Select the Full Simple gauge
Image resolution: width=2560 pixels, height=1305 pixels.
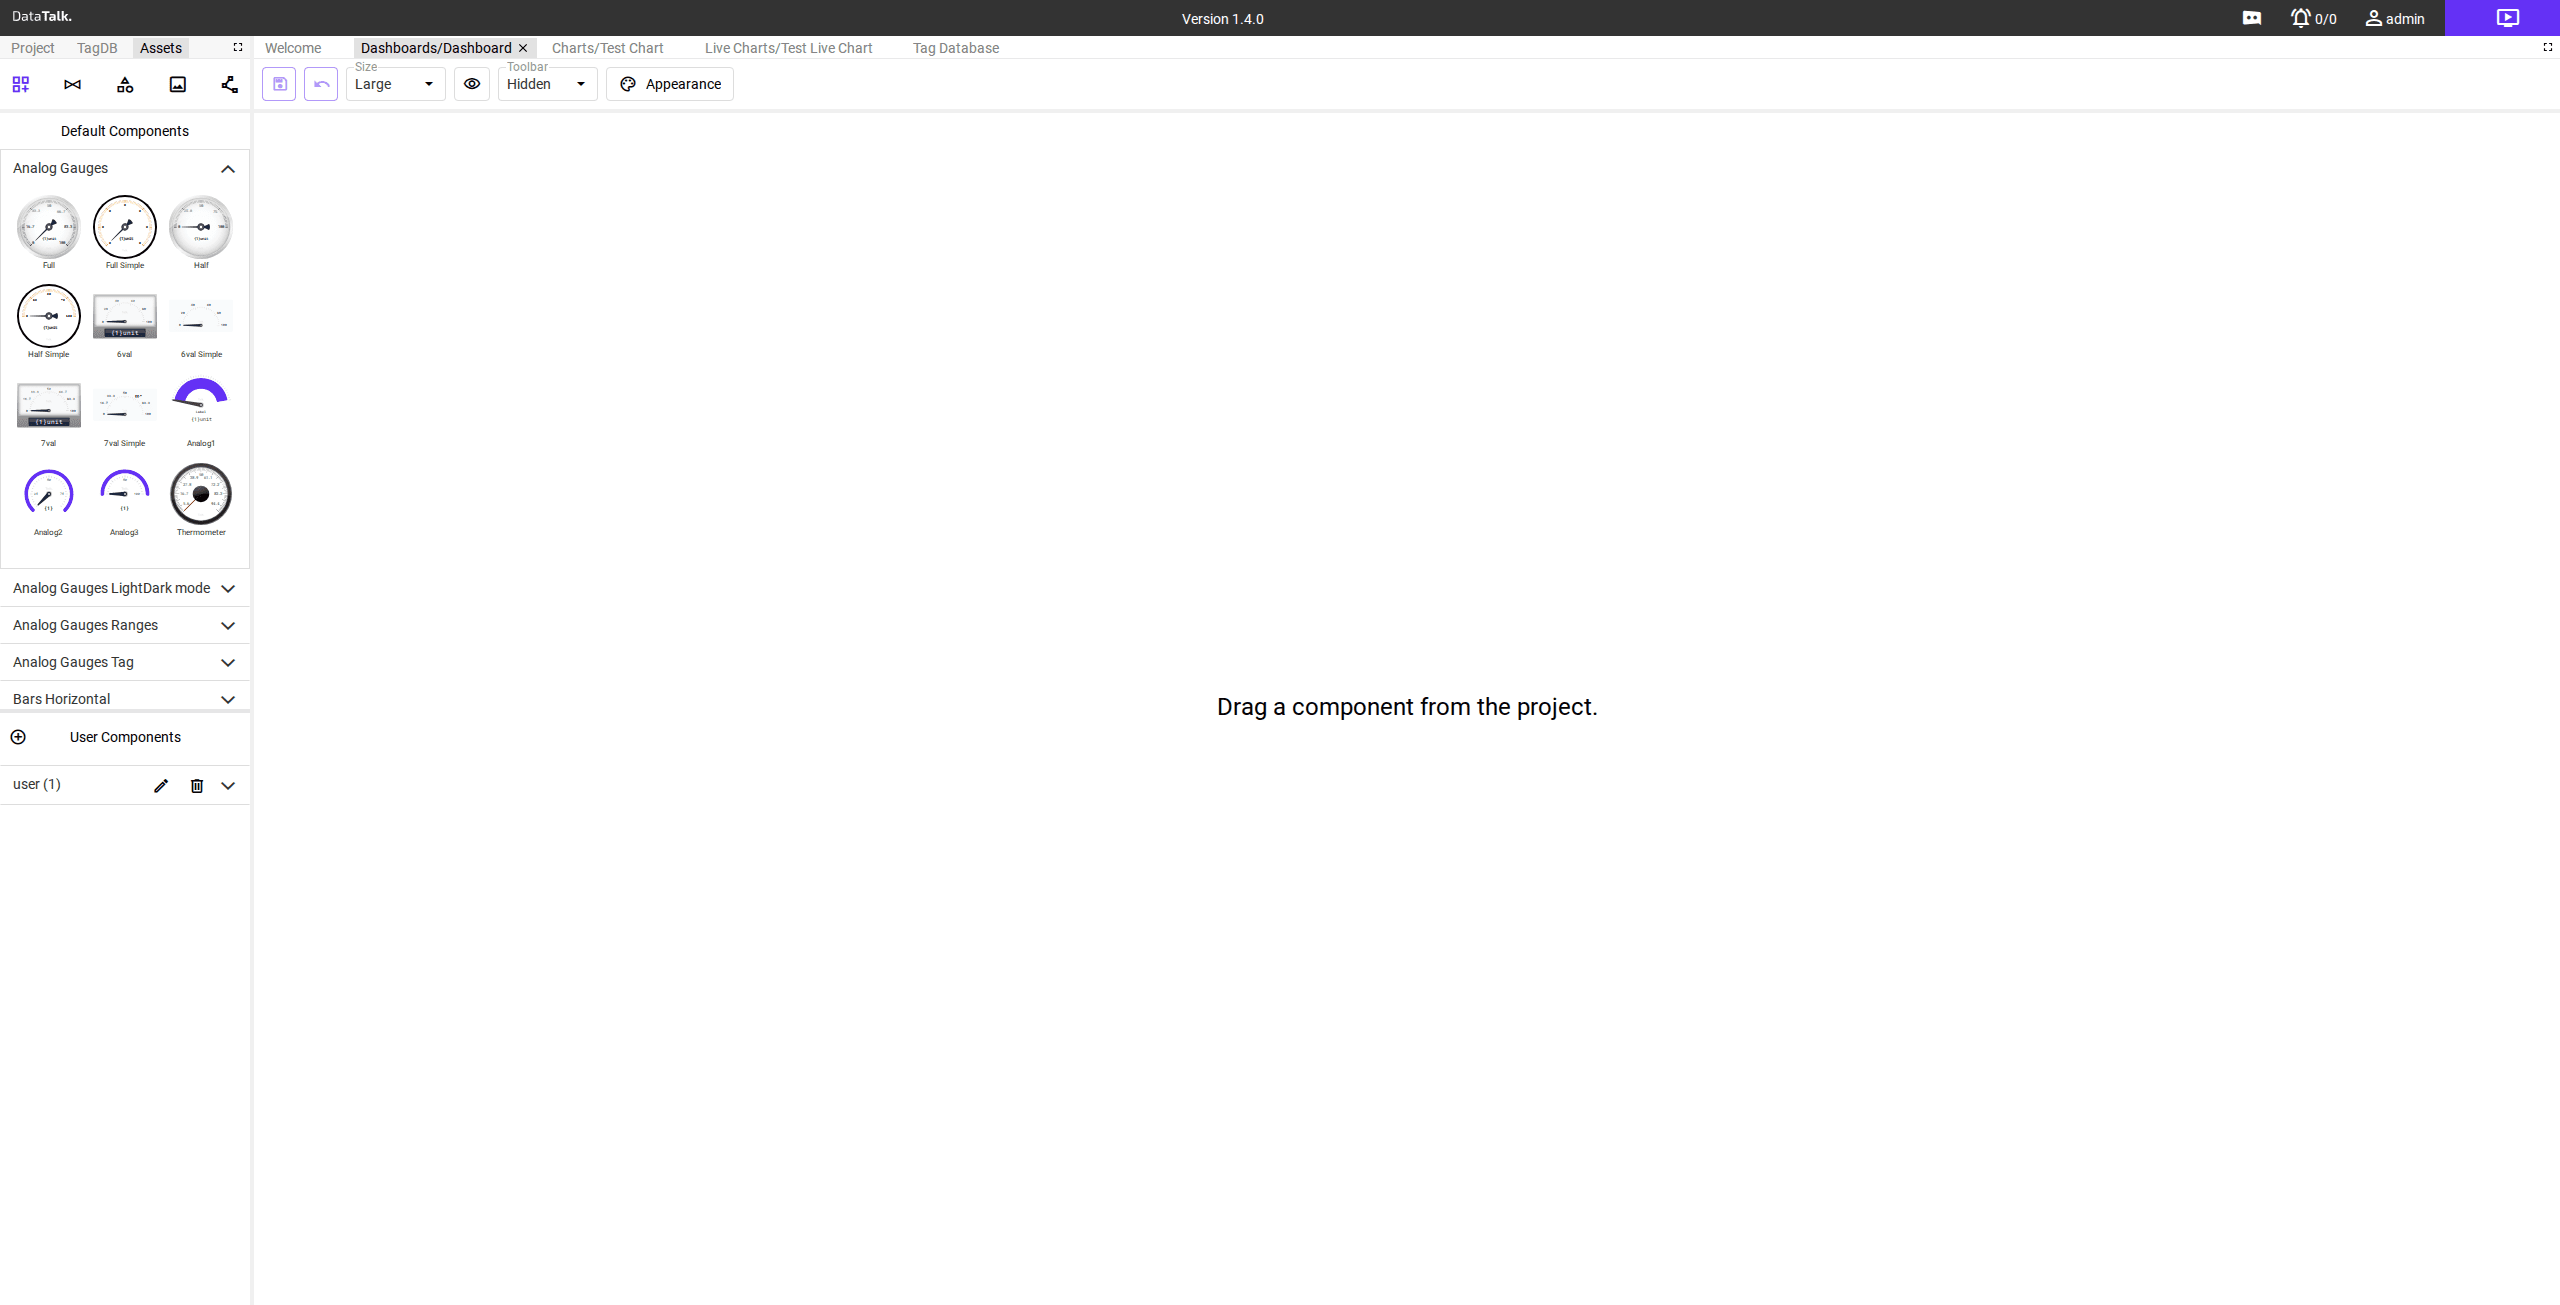(125, 232)
